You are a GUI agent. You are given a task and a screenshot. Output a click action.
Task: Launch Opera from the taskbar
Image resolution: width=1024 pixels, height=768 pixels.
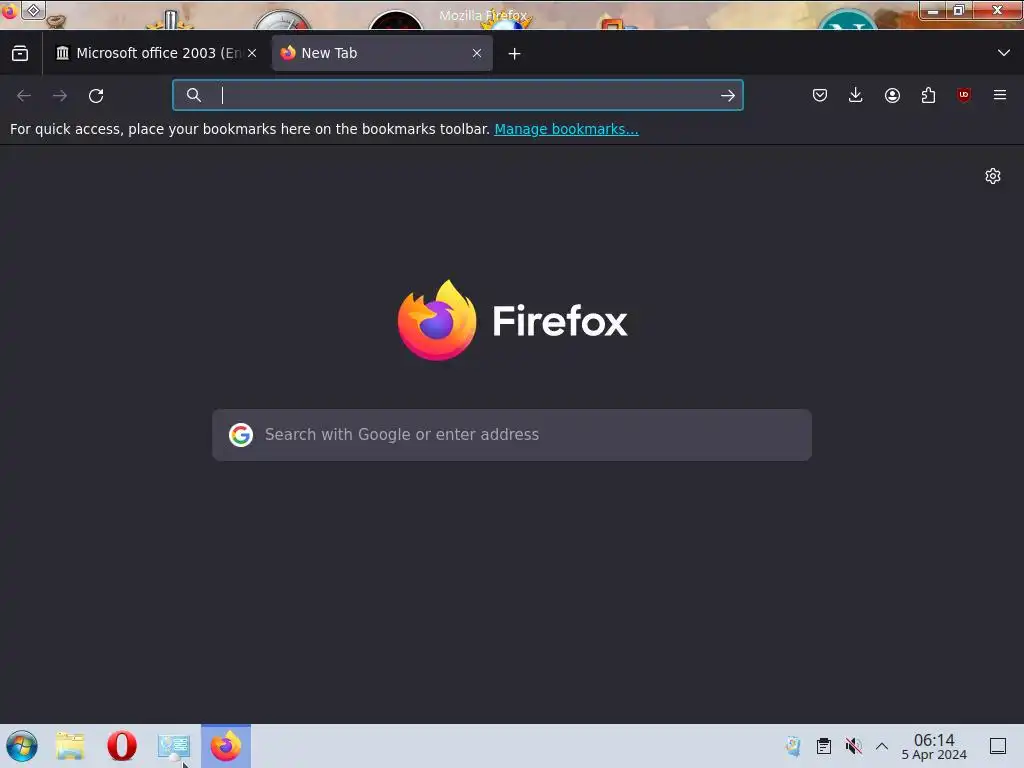[121, 746]
